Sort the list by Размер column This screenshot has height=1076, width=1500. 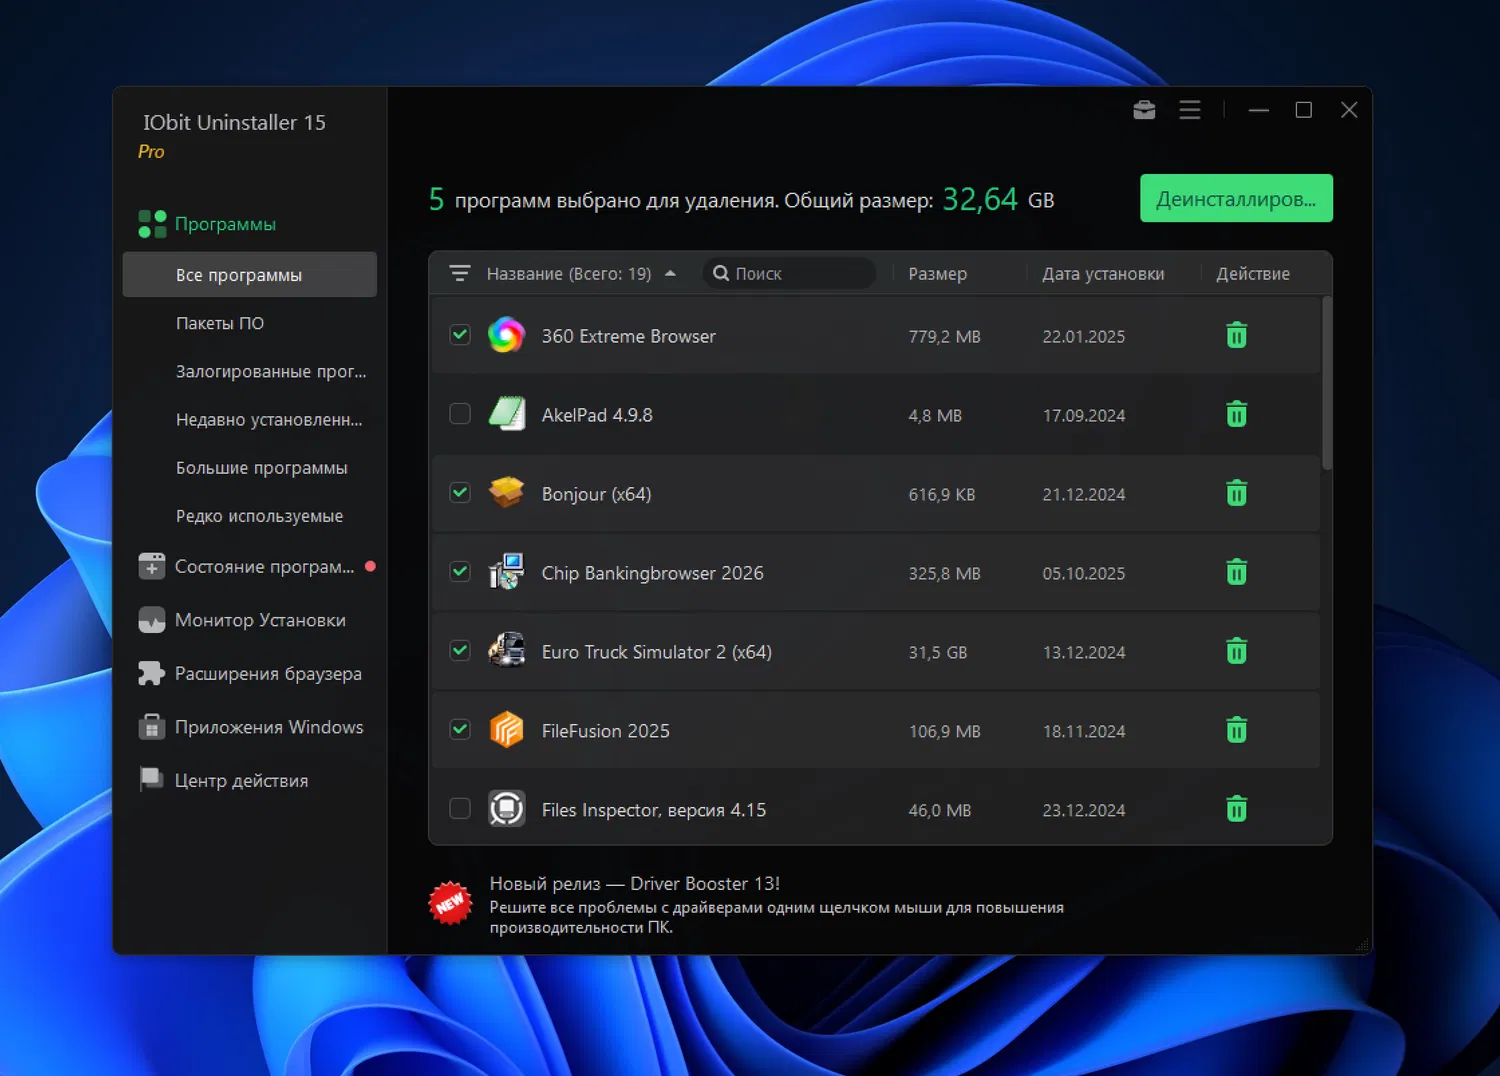(x=937, y=274)
